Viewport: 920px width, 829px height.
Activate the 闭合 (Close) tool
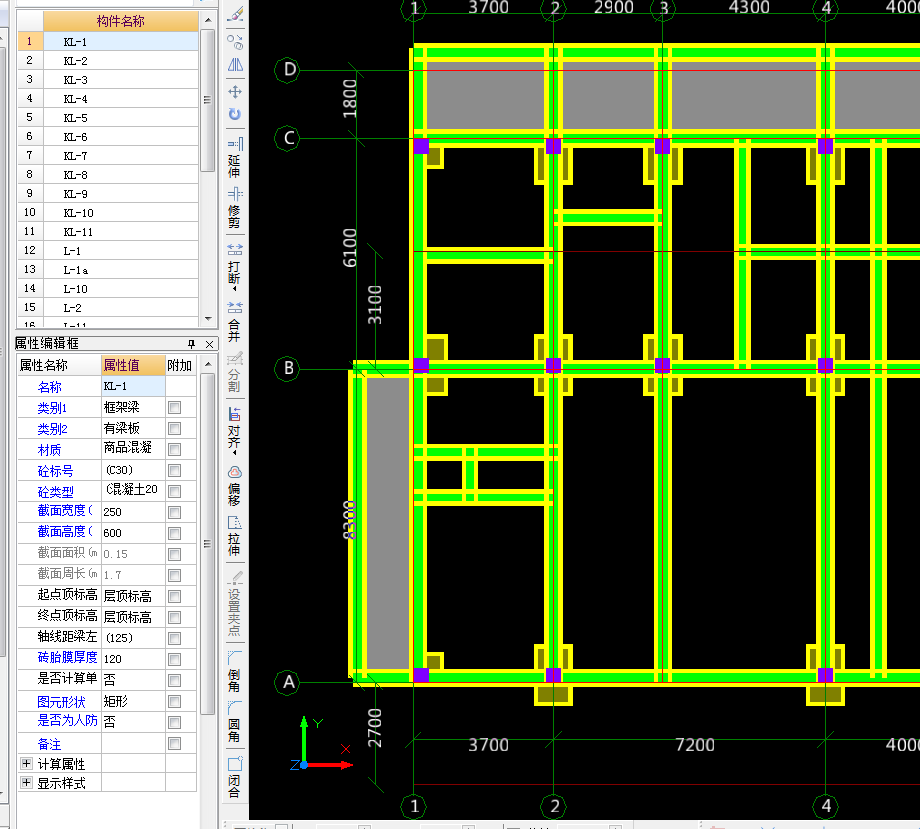click(235, 777)
